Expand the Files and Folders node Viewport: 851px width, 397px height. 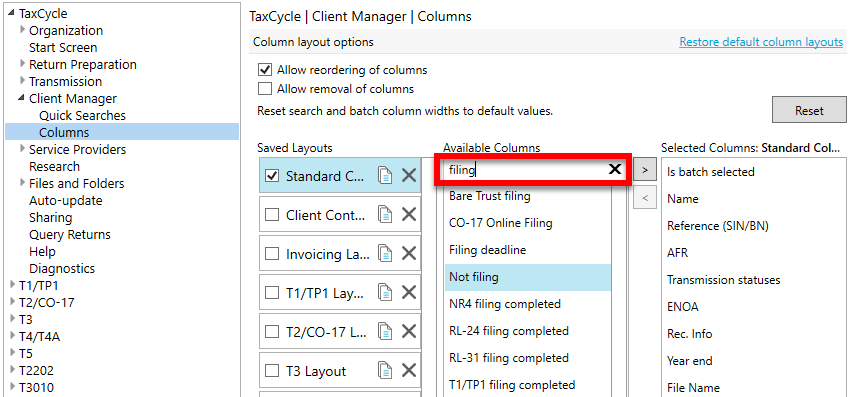coord(23,183)
